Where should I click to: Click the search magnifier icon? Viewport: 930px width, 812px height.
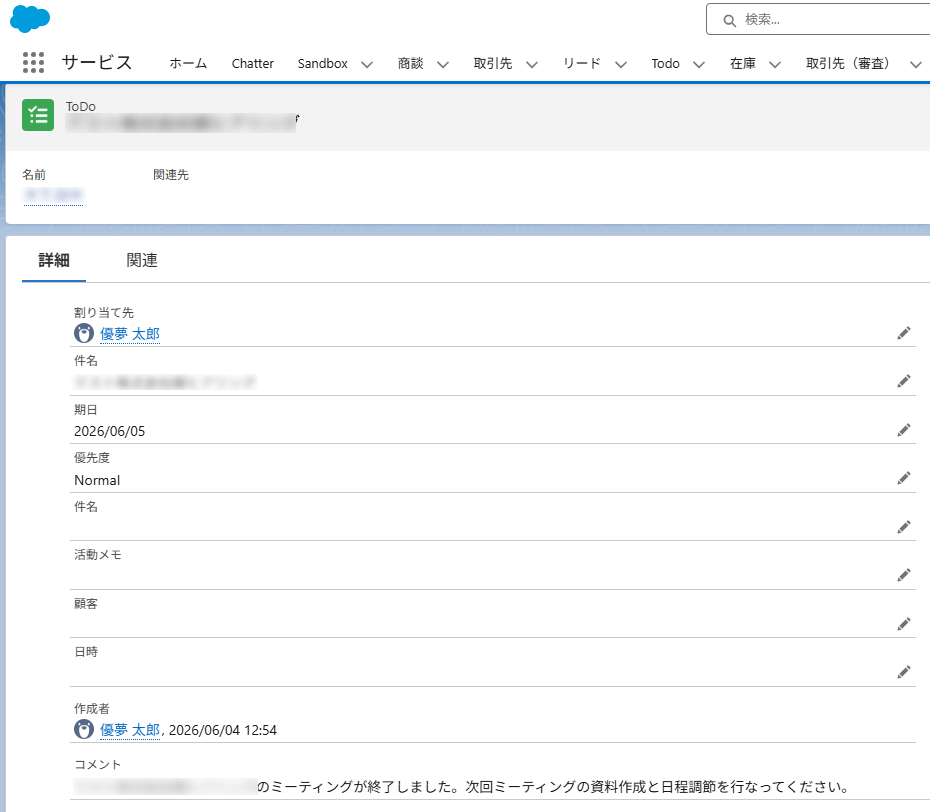(730, 21)
